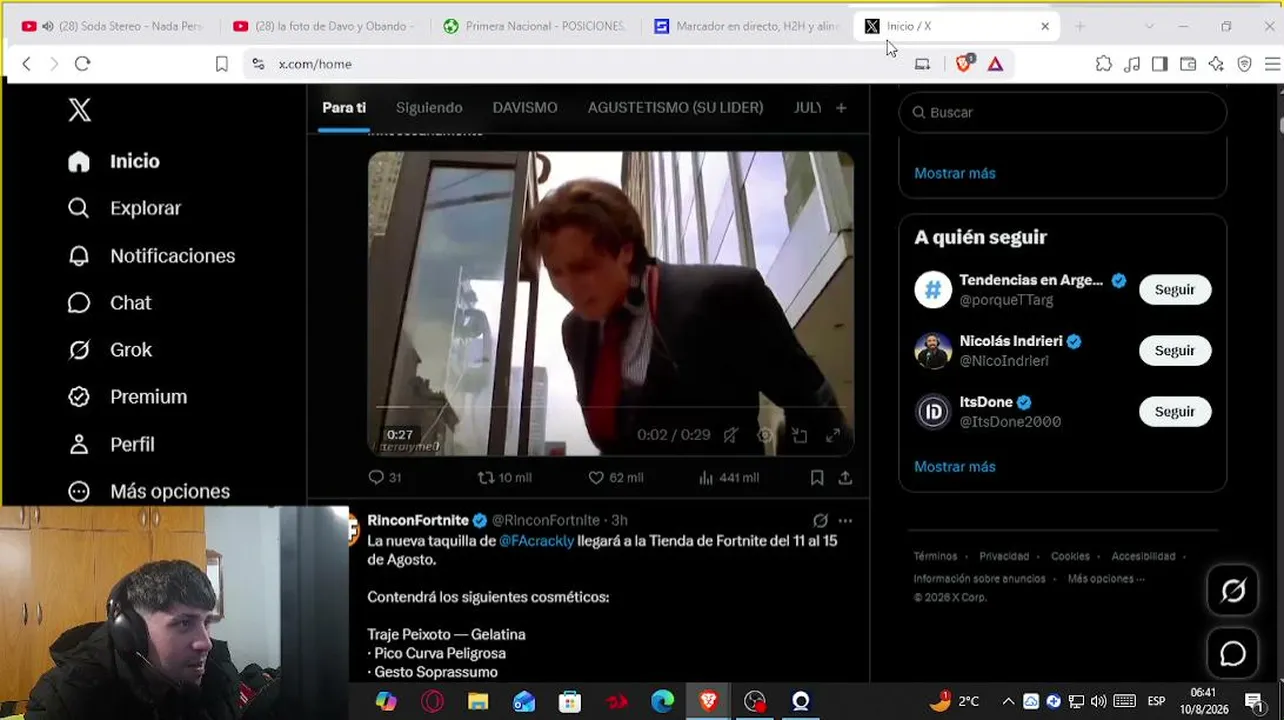The height and width of the screenshot is (720, 1284).
Task: Repost the tweet with 10 mil reposts
Action: (x=504, y=478)
